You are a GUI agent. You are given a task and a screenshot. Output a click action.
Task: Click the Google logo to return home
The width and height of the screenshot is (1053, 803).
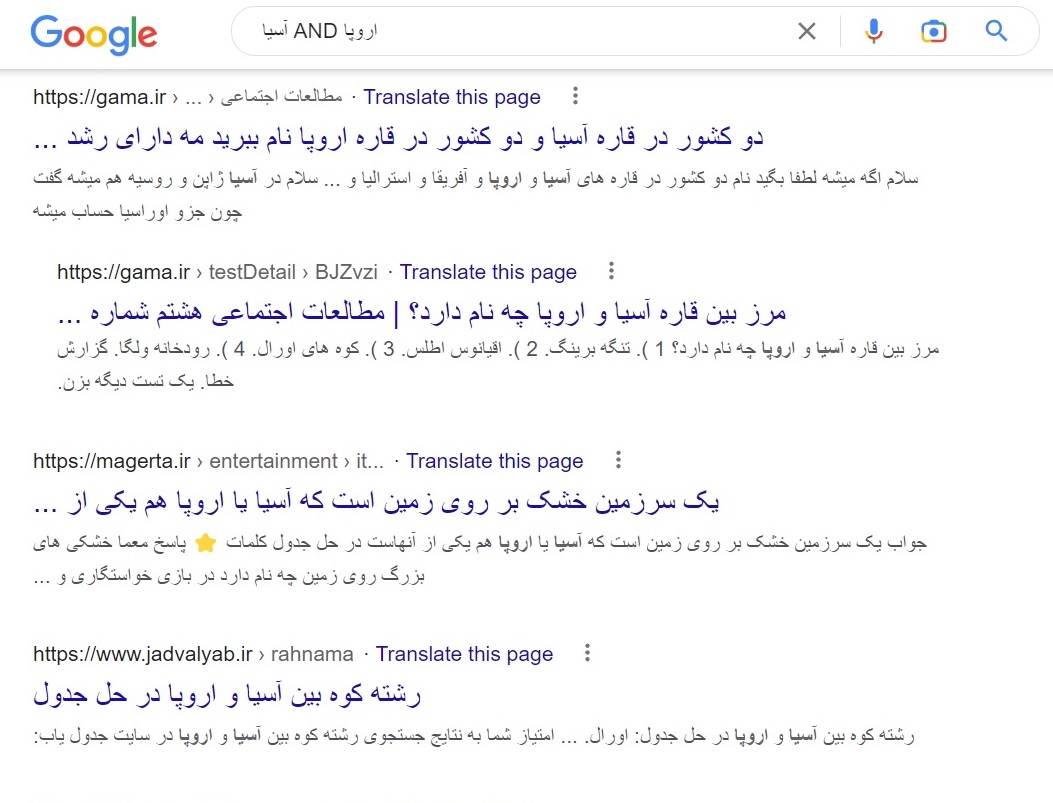[x=93, y=34]
